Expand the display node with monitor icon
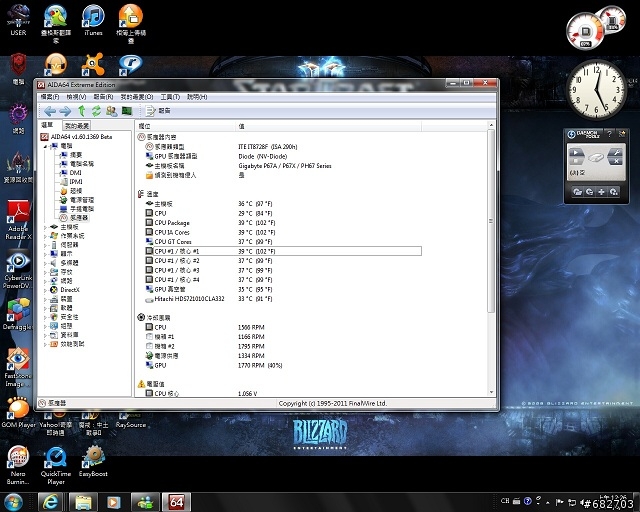 click(x=45, y=254)
